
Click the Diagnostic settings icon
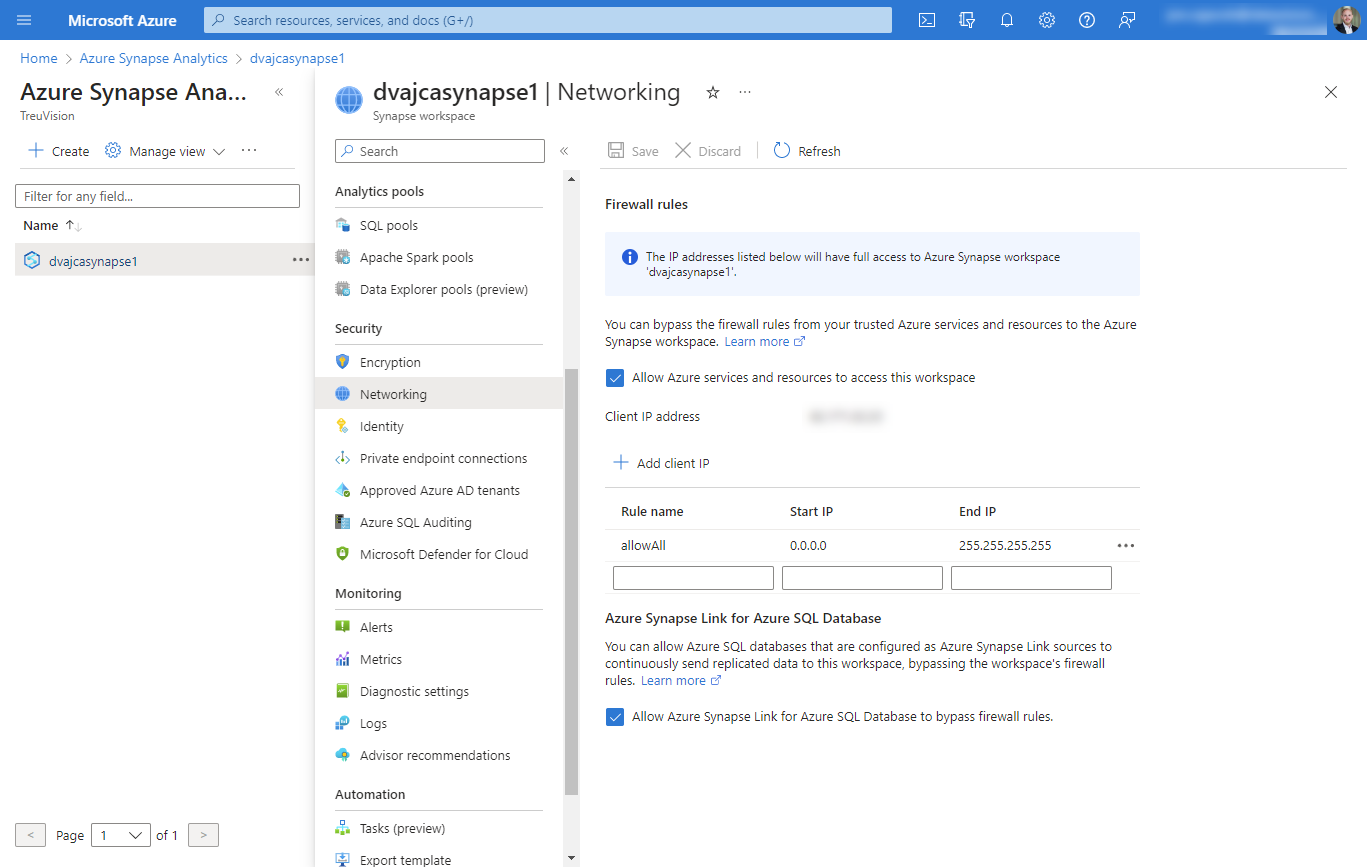[343, 691]
